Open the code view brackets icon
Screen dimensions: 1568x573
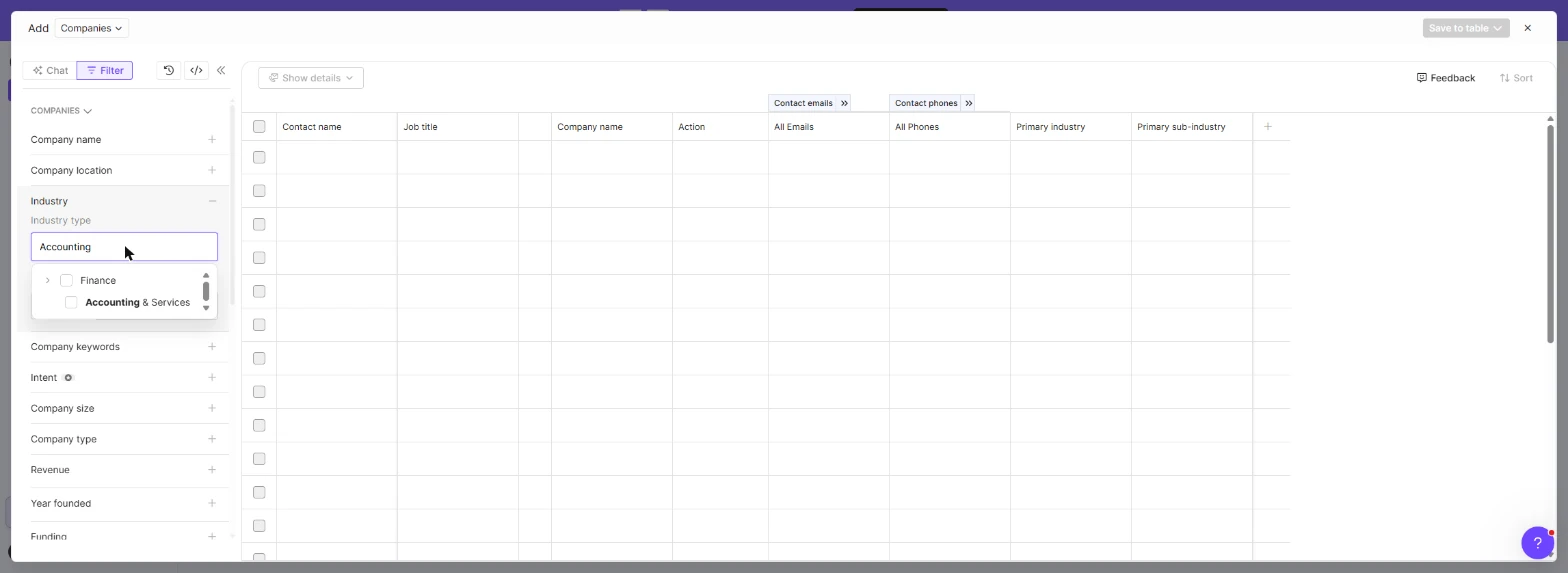coord(196,70)
